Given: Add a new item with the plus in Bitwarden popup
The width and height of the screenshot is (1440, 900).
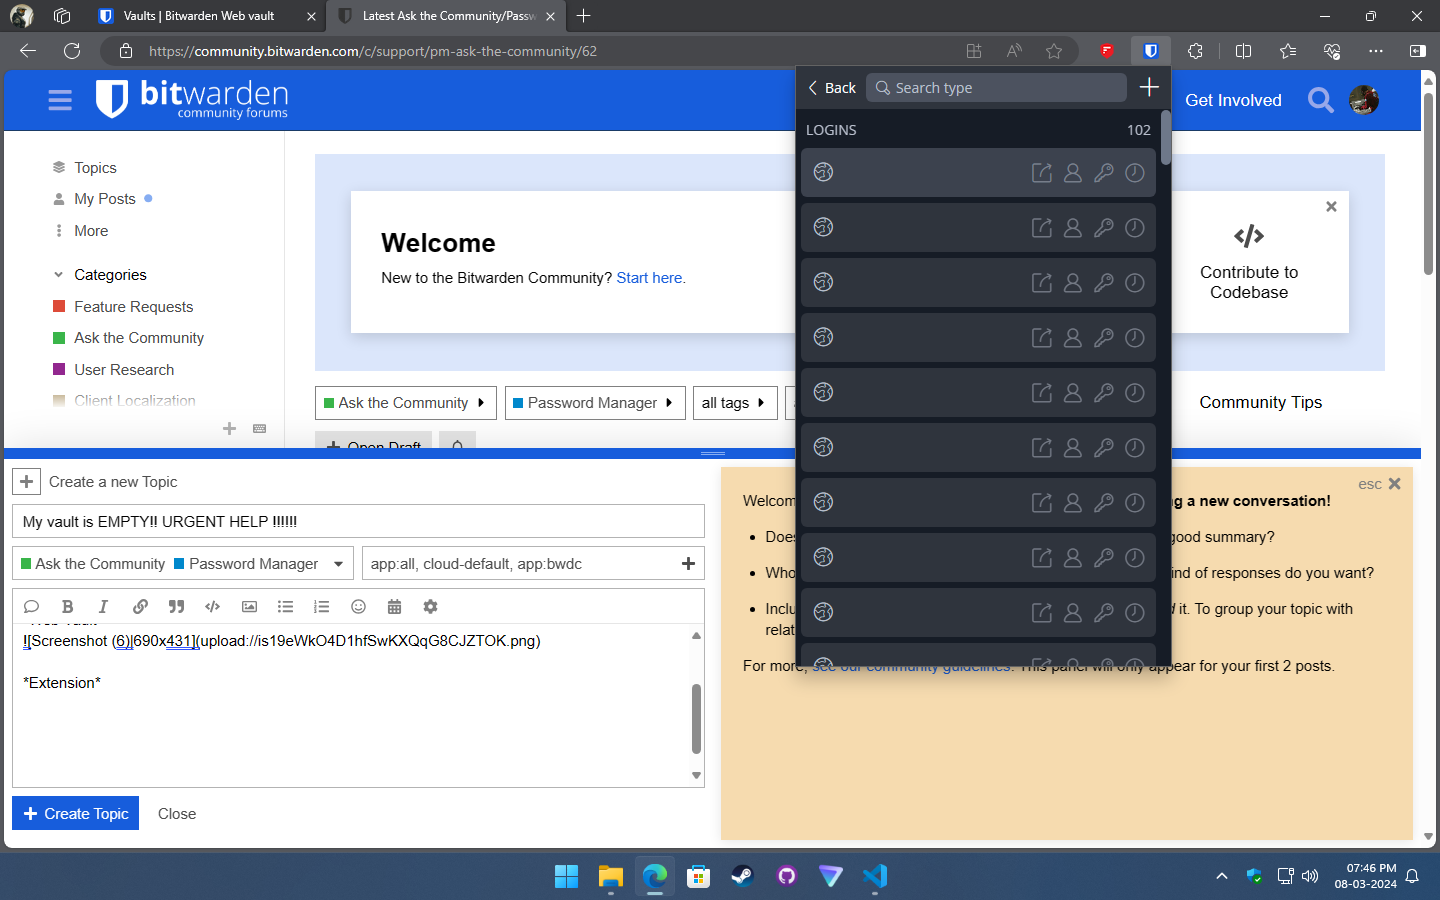Looking at the screenshot, I should pos(1149,87).
